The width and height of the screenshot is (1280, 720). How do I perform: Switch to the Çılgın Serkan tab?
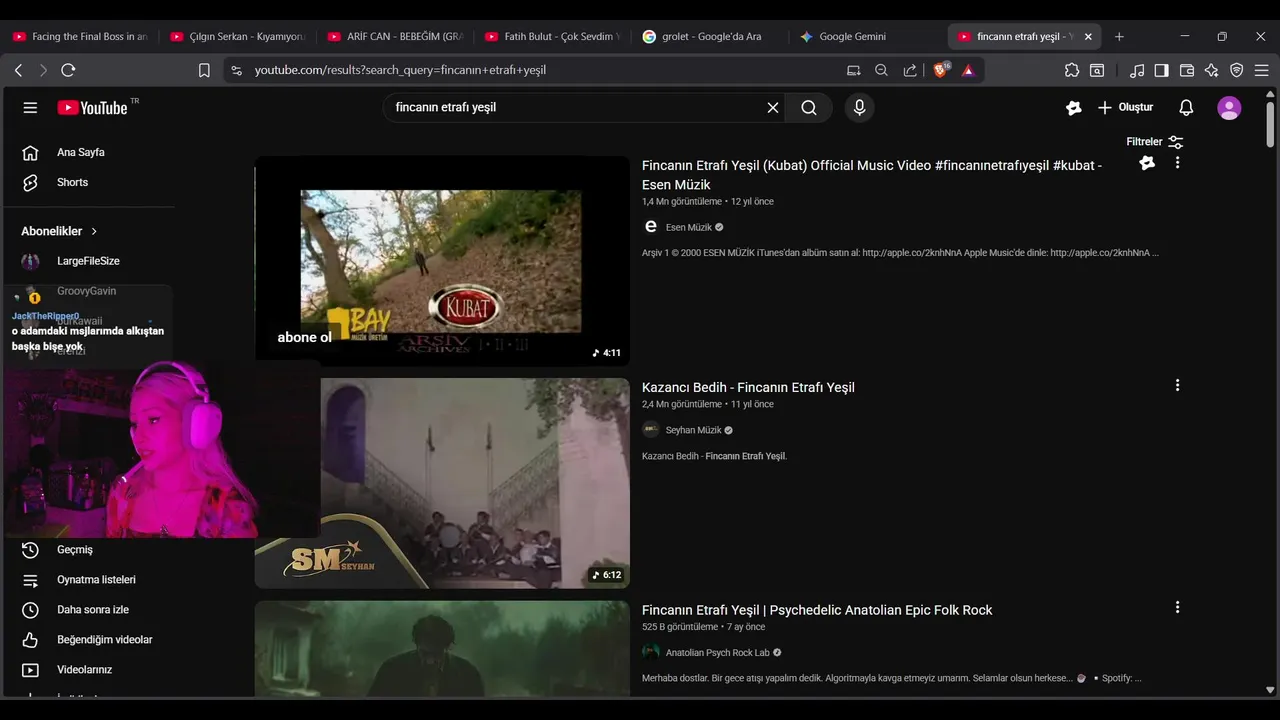tap(238, 36)
